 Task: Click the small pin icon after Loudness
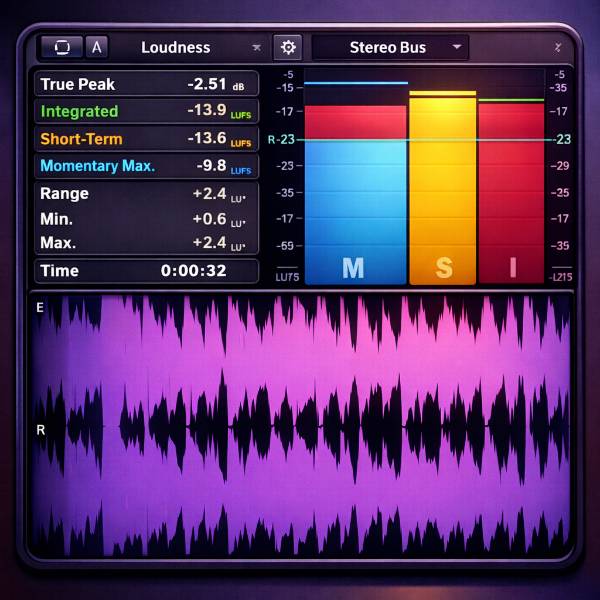(x=257, y=47)
